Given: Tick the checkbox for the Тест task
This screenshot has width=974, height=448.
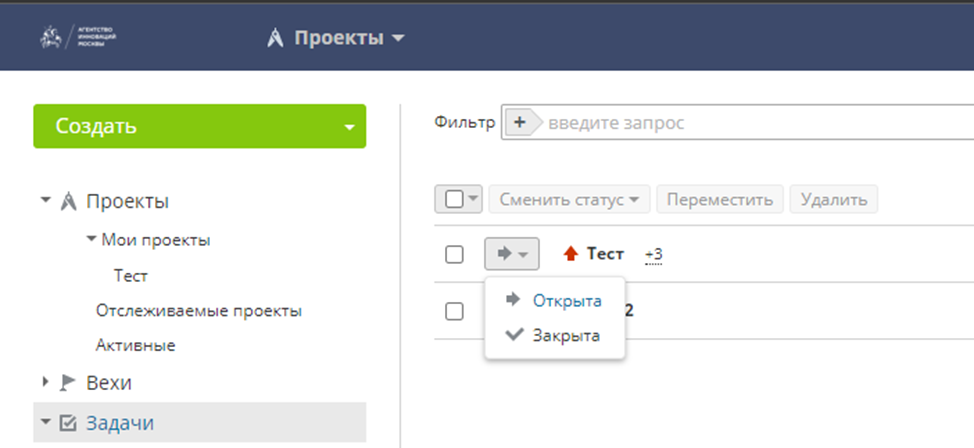Looking at the screenshot, I should click(454, 255).
